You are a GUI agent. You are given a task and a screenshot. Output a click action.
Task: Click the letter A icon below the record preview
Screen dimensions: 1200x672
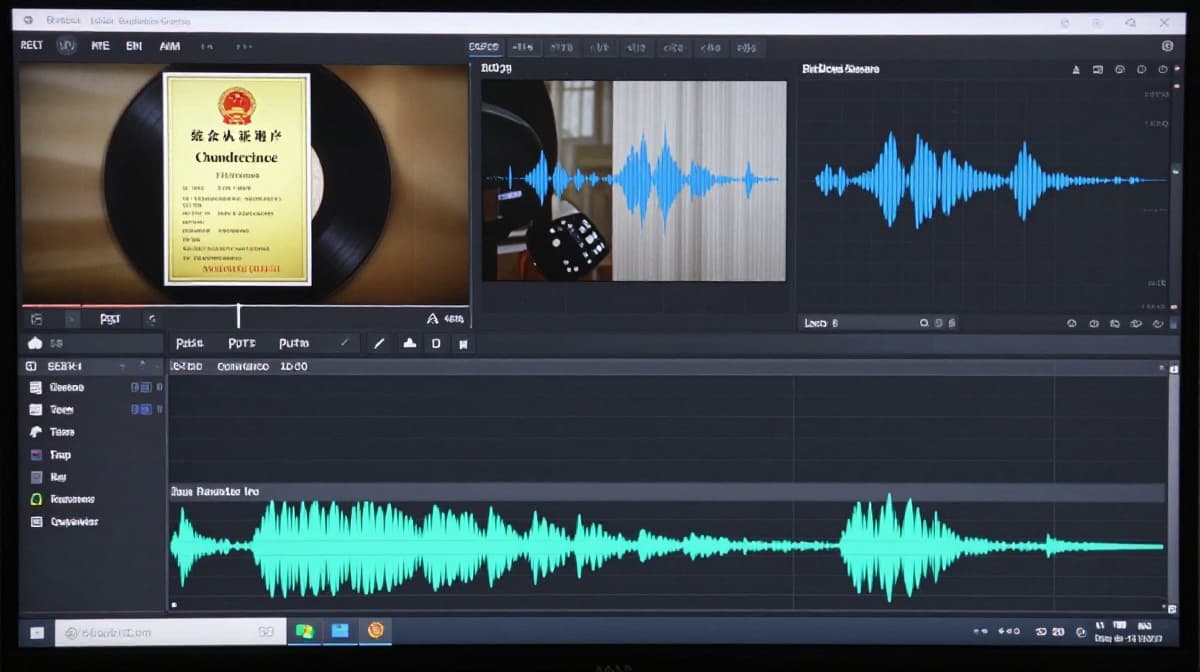(432, 319)
